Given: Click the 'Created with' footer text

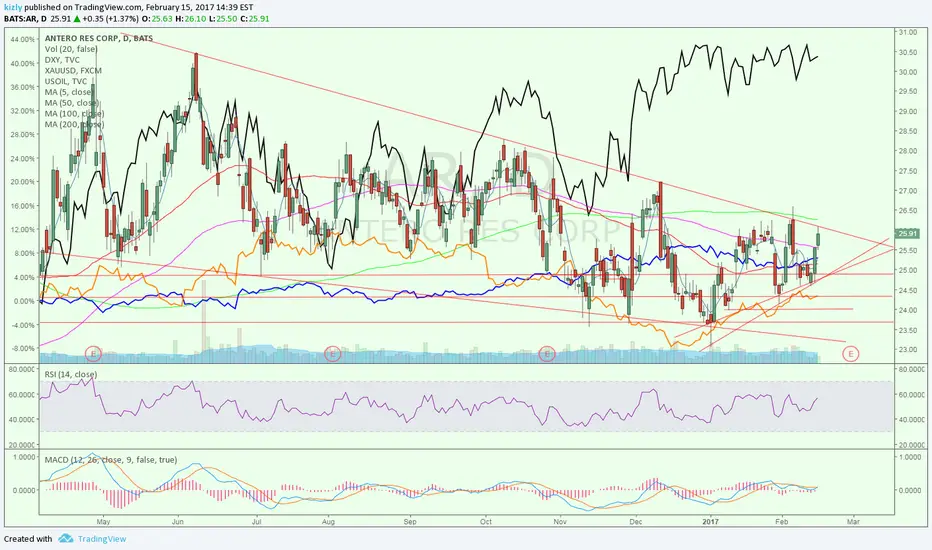Looking at the screenshot, I should point(28,539).
